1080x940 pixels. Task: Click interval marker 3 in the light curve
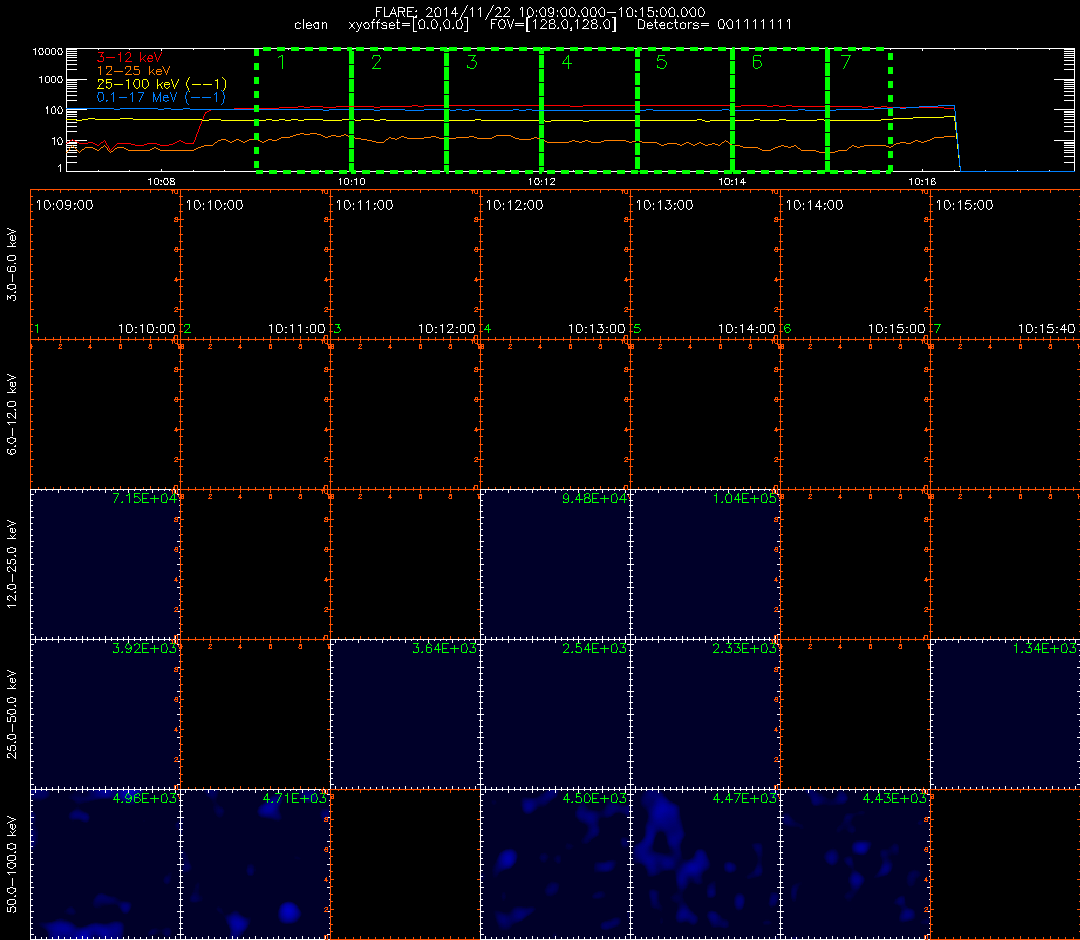click(x=472, y=62)
